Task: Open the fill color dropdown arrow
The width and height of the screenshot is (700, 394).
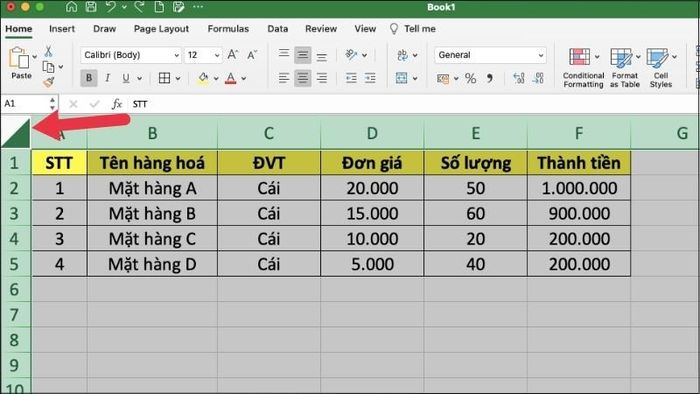Action: click(216, 79)
